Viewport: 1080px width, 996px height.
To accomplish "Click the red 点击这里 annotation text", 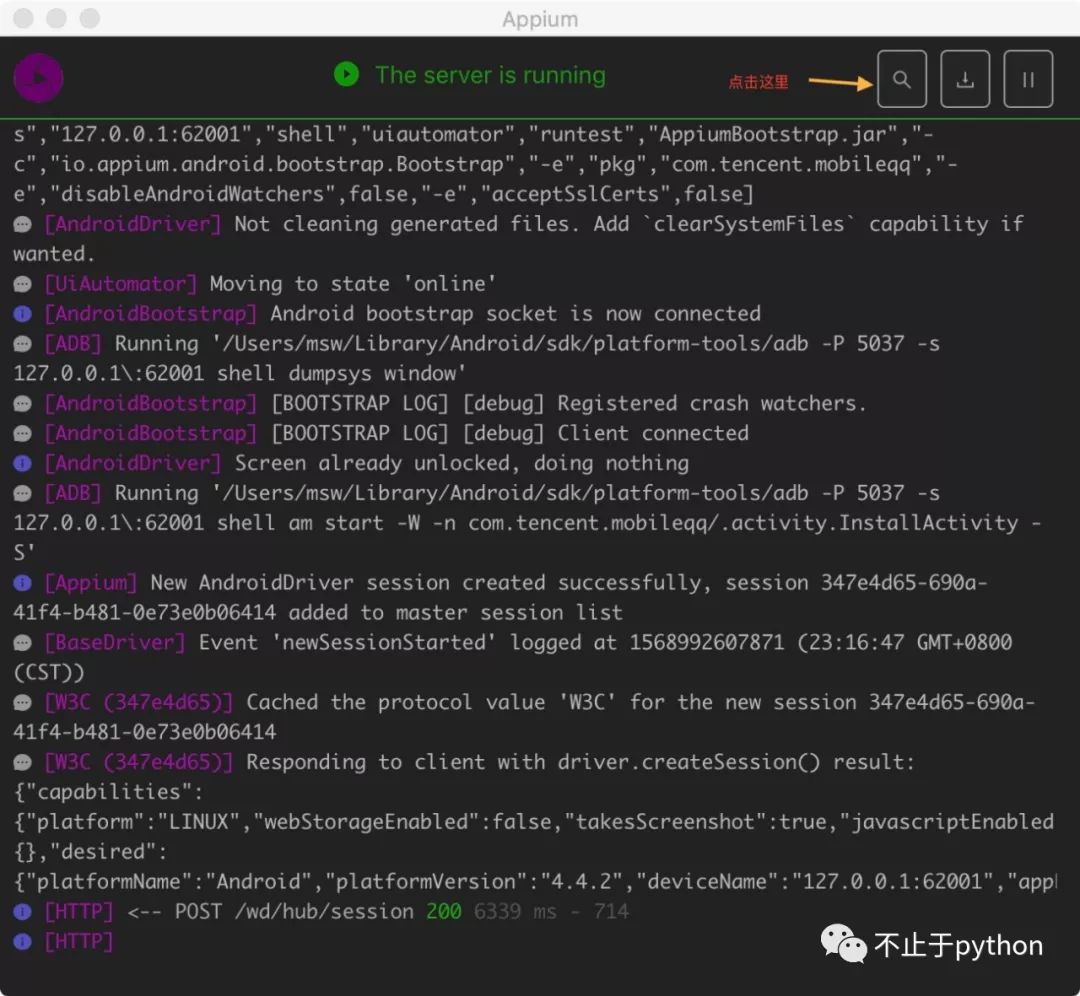I will tap(758, 82).
